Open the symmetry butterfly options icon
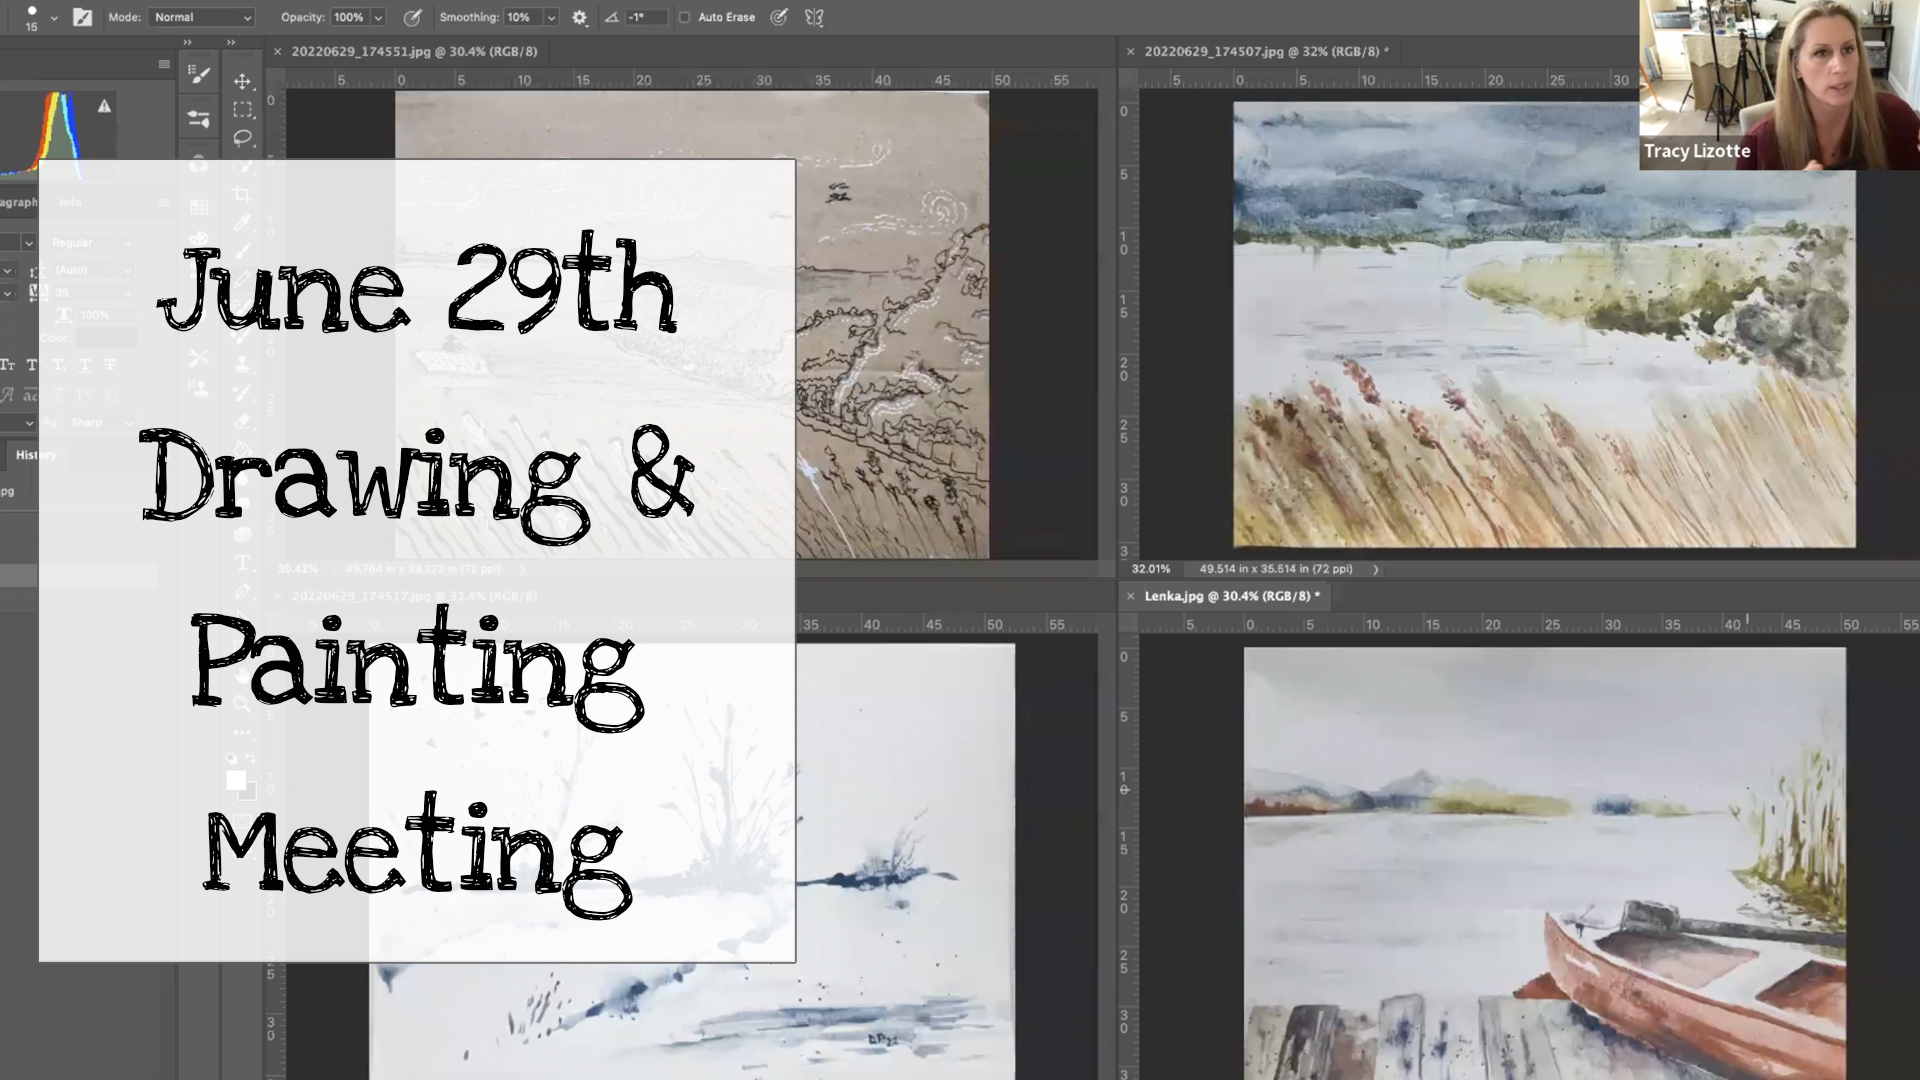Viewport: 1920px width, 1080px height. (814, 17)
